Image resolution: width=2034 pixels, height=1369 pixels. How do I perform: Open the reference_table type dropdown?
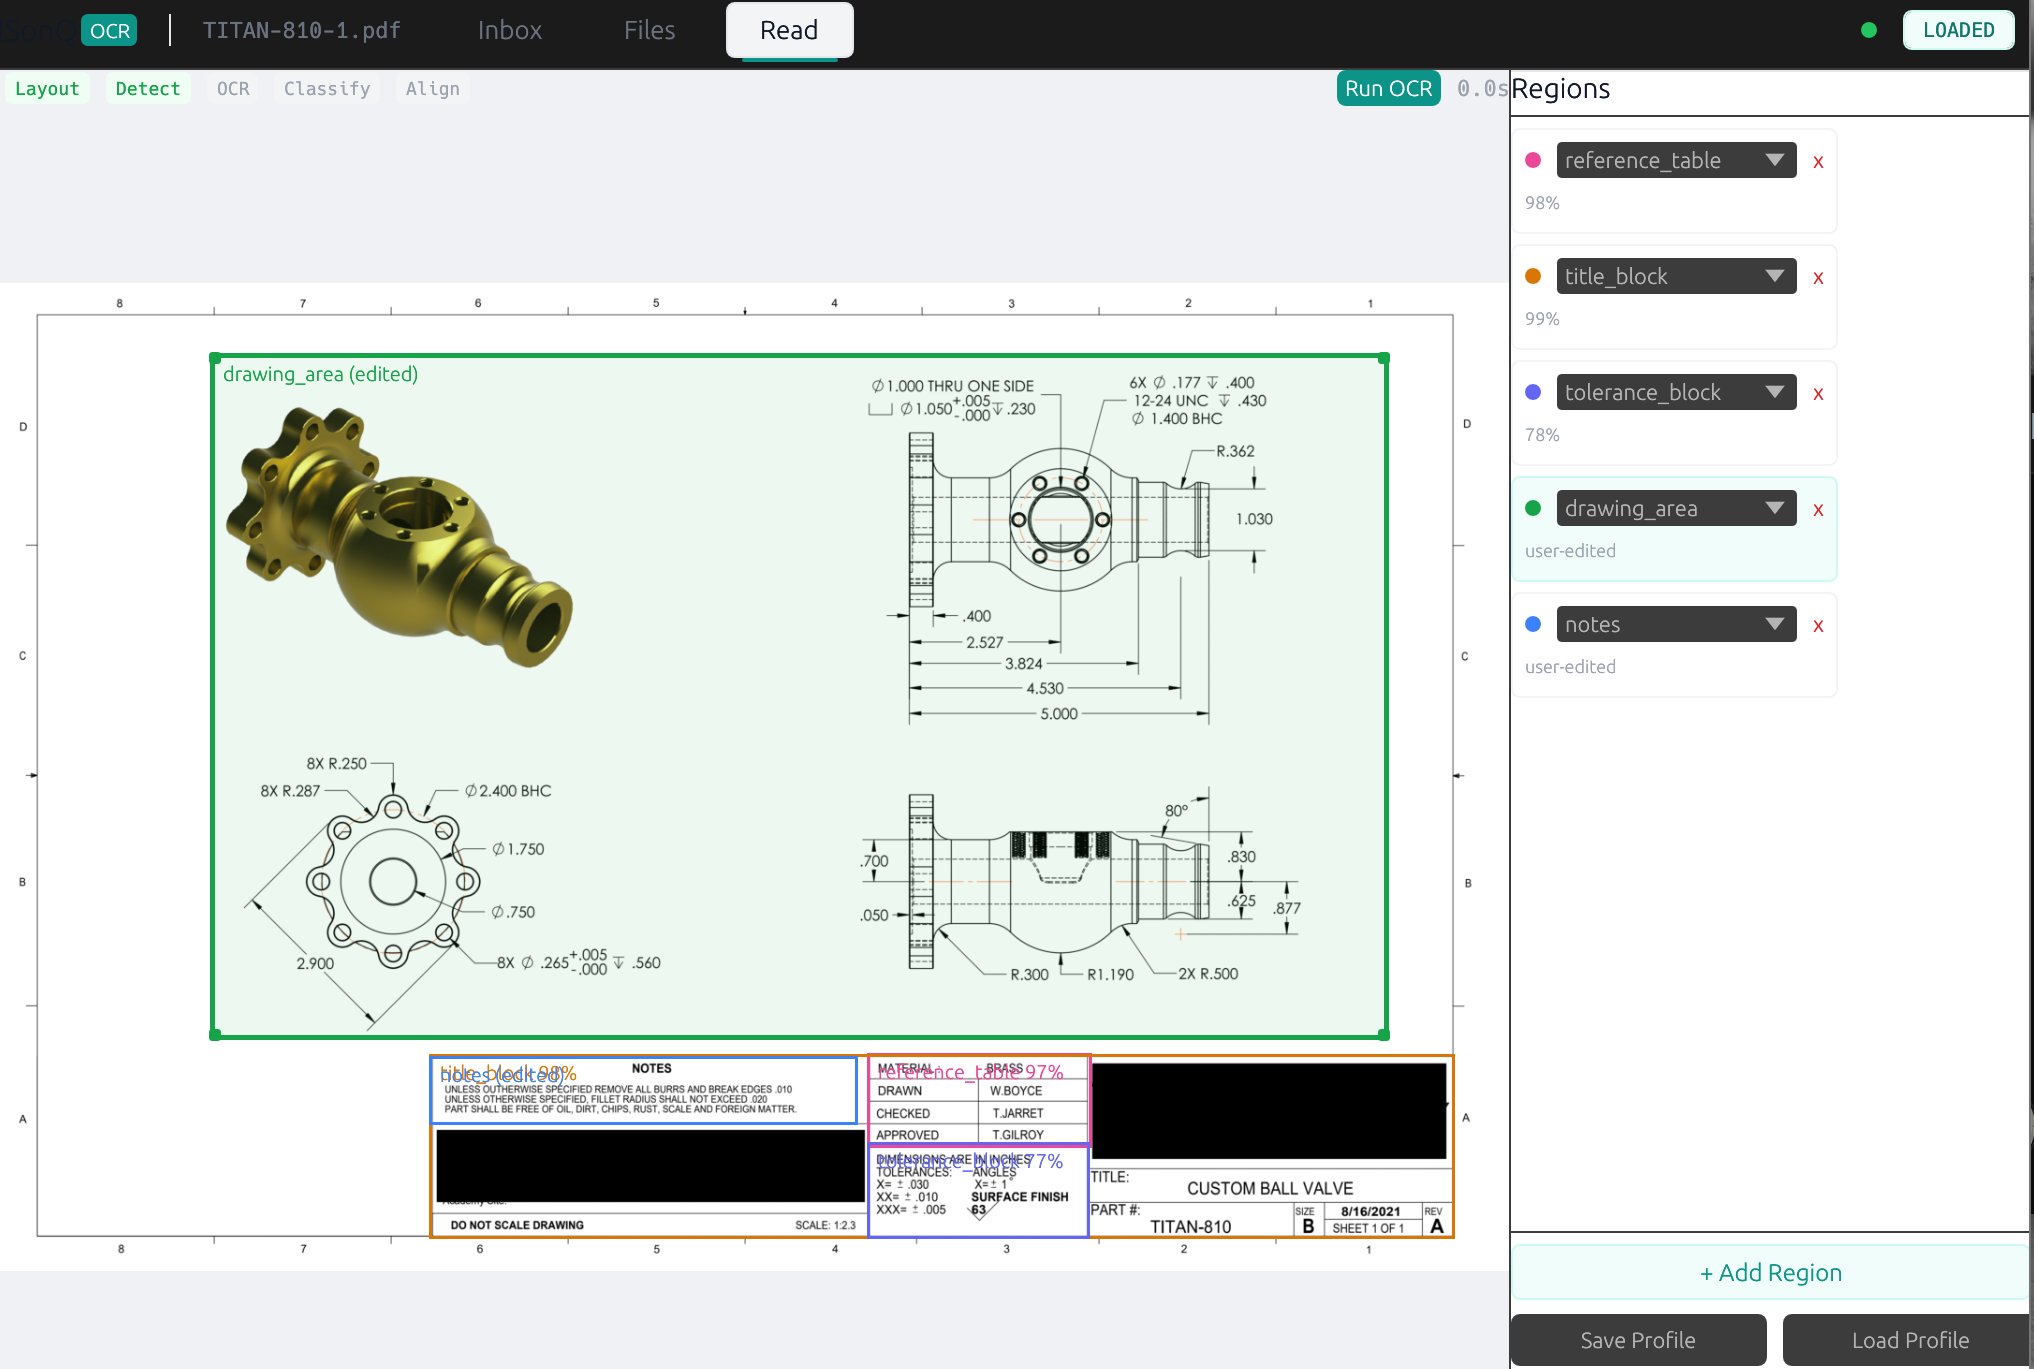pos(1676,160)
